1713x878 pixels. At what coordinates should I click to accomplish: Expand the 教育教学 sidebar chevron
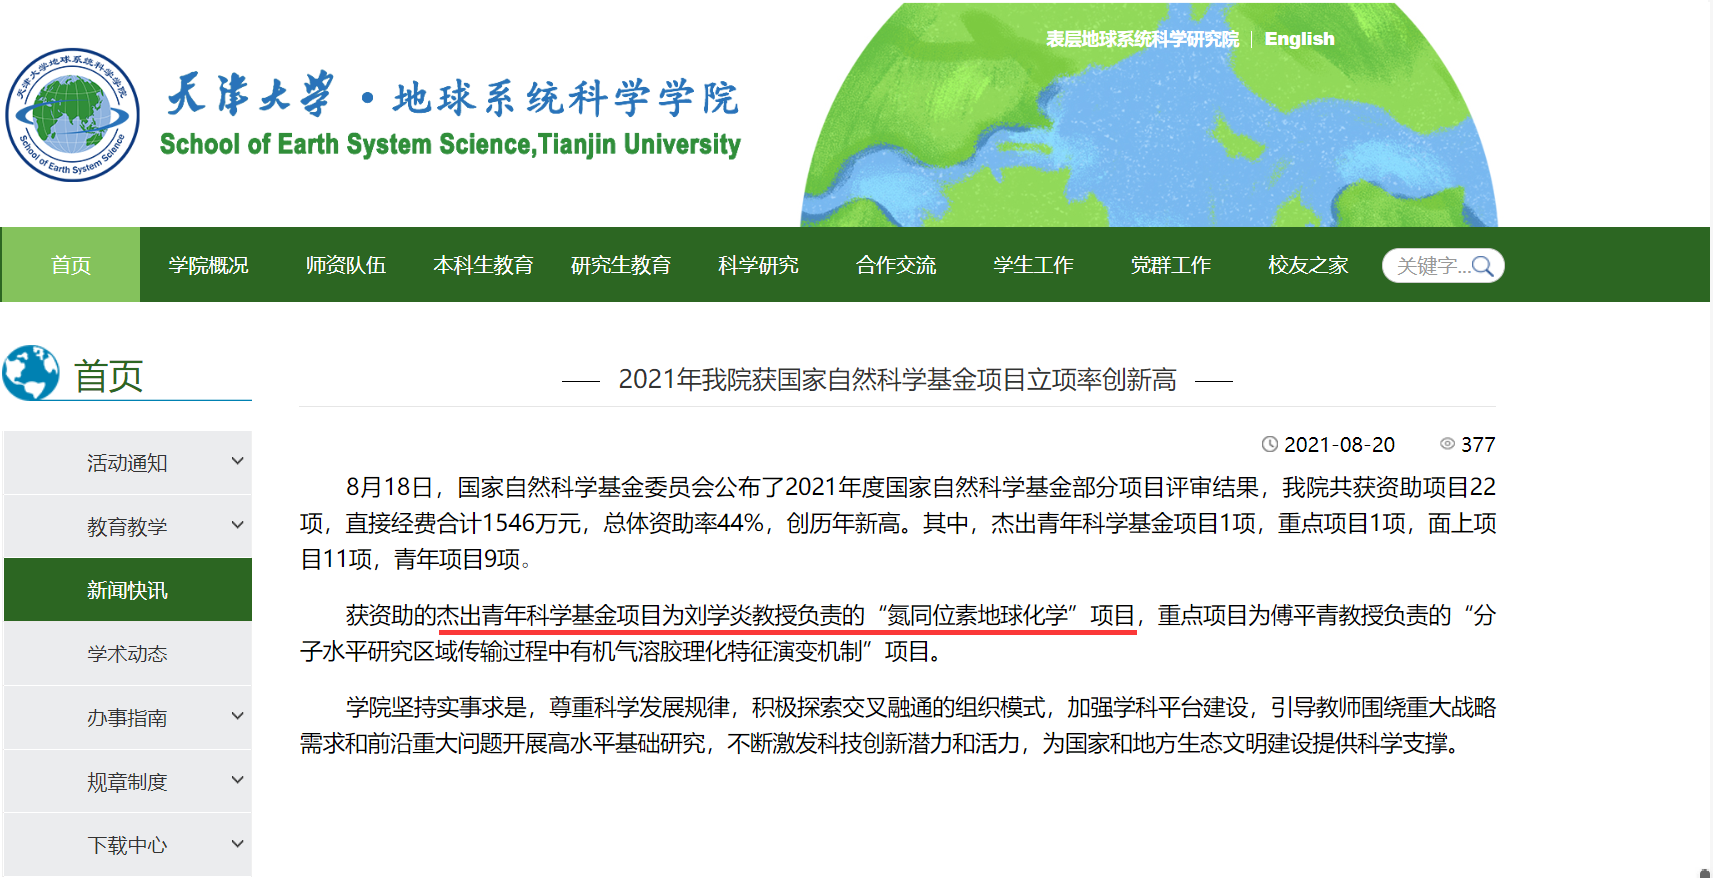click(238, 525)
